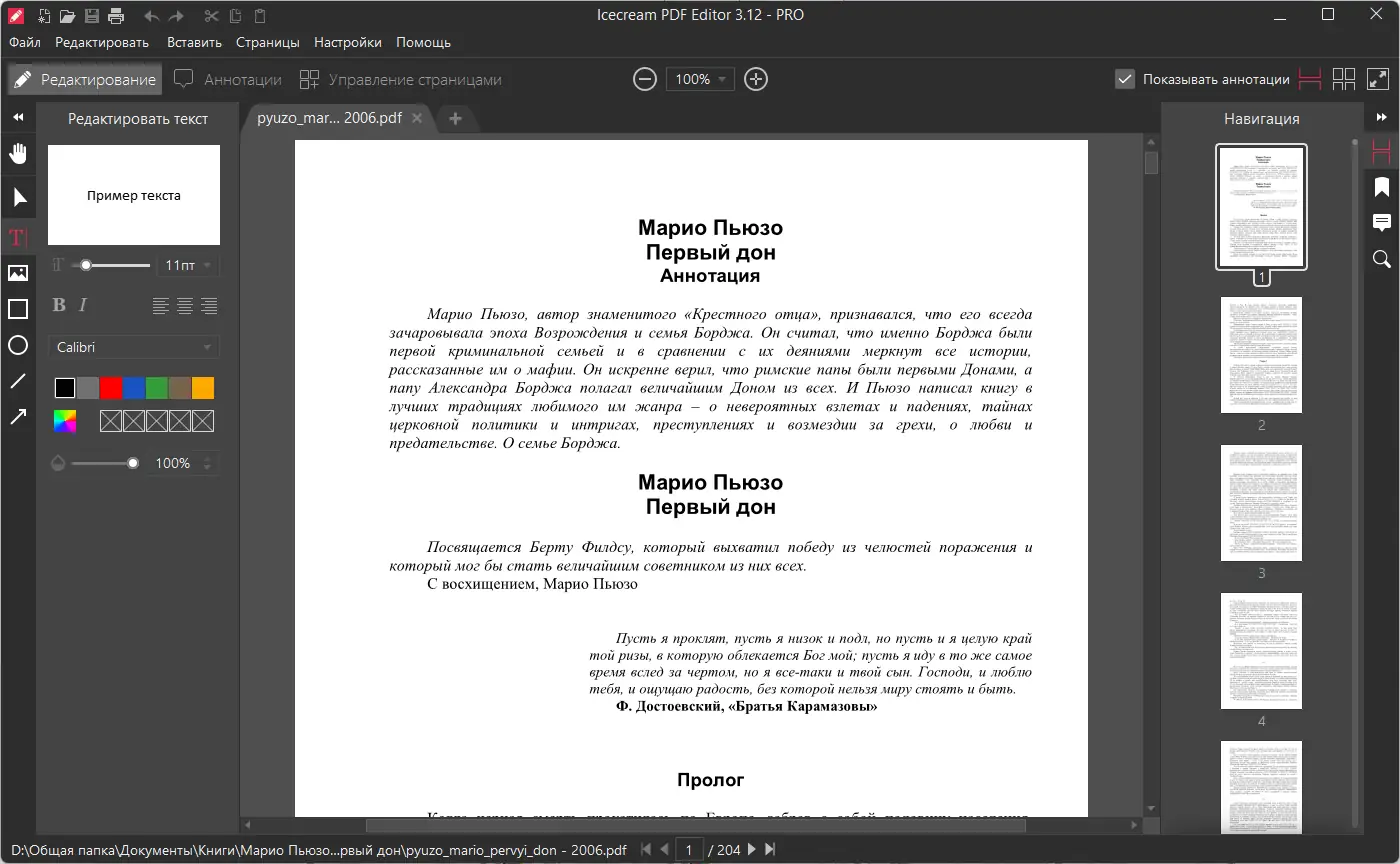Open Управление страницами mode
The width and height of the screenshot is (1400, 864).
[x=401, y=79]
